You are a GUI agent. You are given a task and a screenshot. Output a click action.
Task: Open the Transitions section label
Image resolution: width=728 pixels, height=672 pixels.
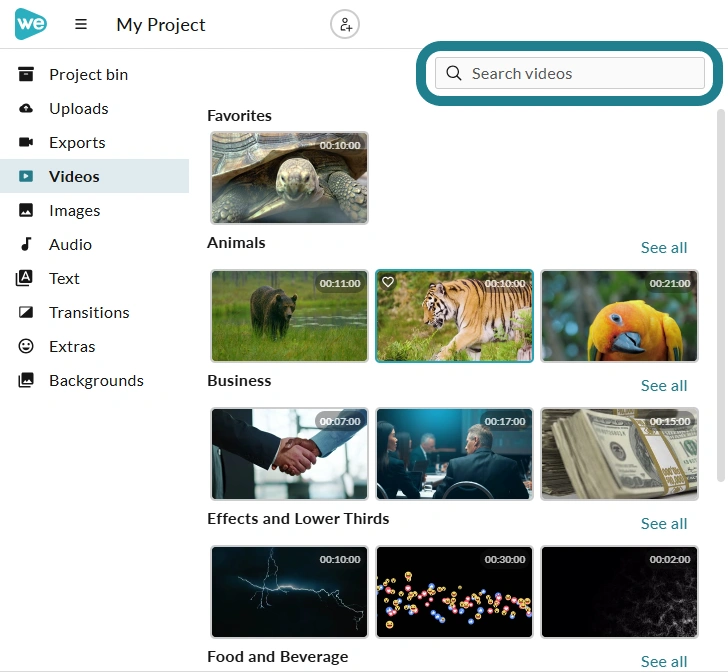pyautogui.click(x=90, y=313)
